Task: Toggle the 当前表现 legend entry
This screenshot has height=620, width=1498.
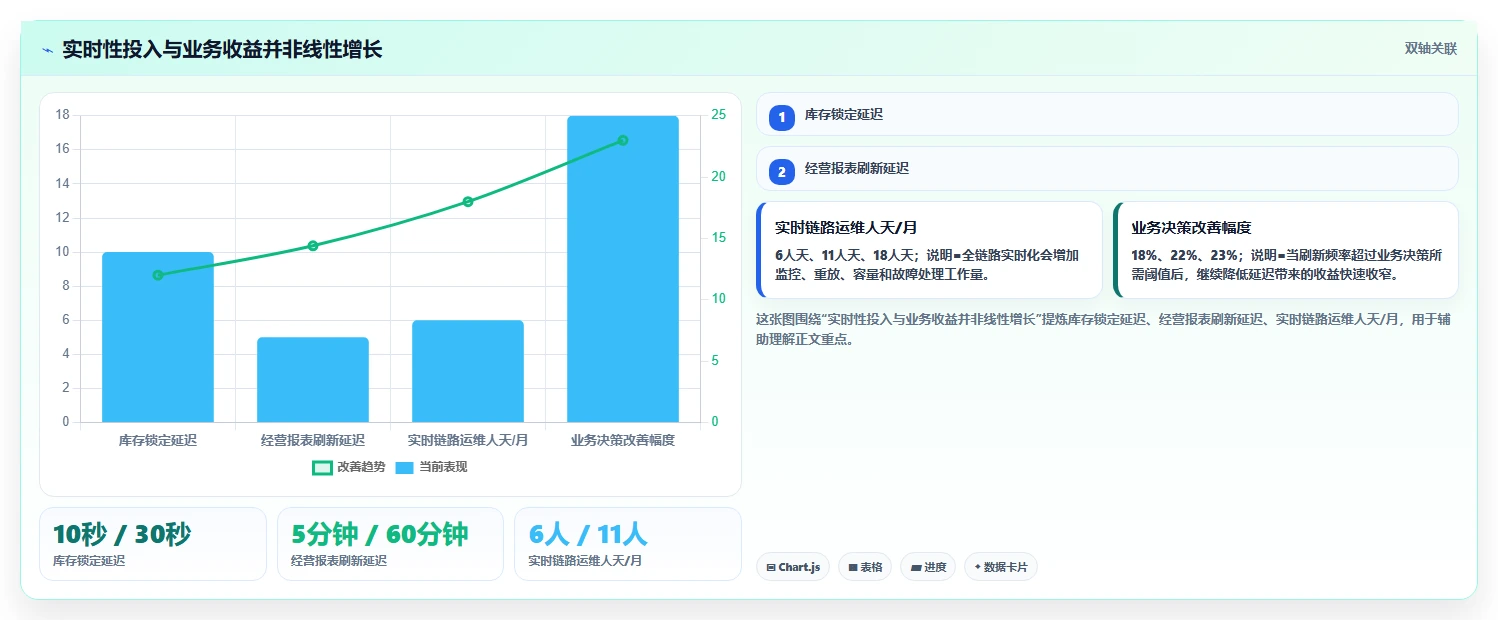Action: click(x=431, y=467)
